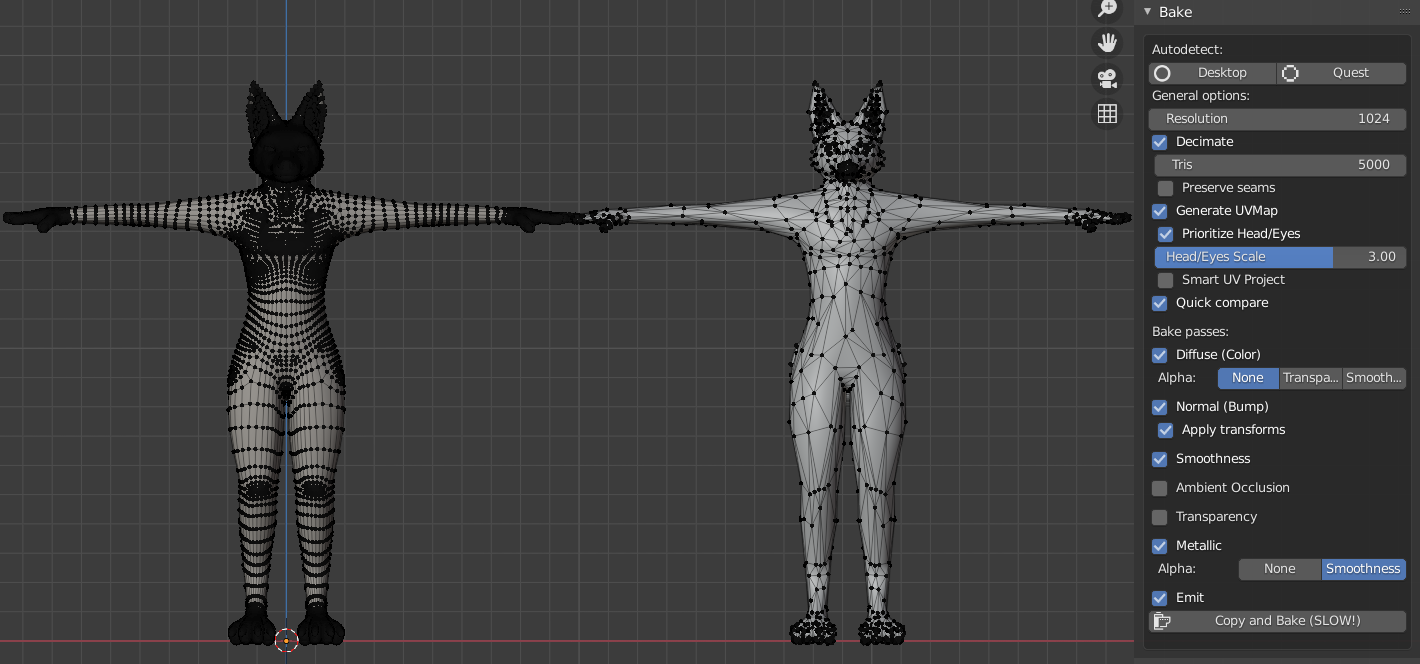Image resolution: width=1420 pixels, height=664 pixels.
Task: Click the zoom view magnifier icon
Action: pos(1107,9)
